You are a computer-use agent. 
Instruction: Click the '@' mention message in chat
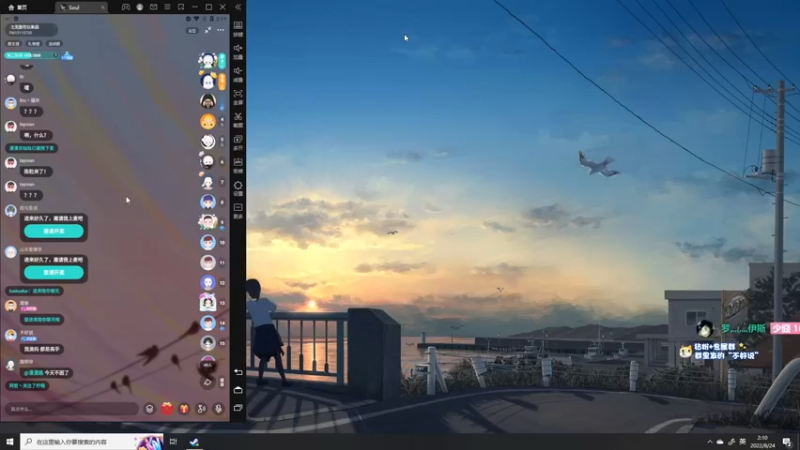tap(47, 373)
